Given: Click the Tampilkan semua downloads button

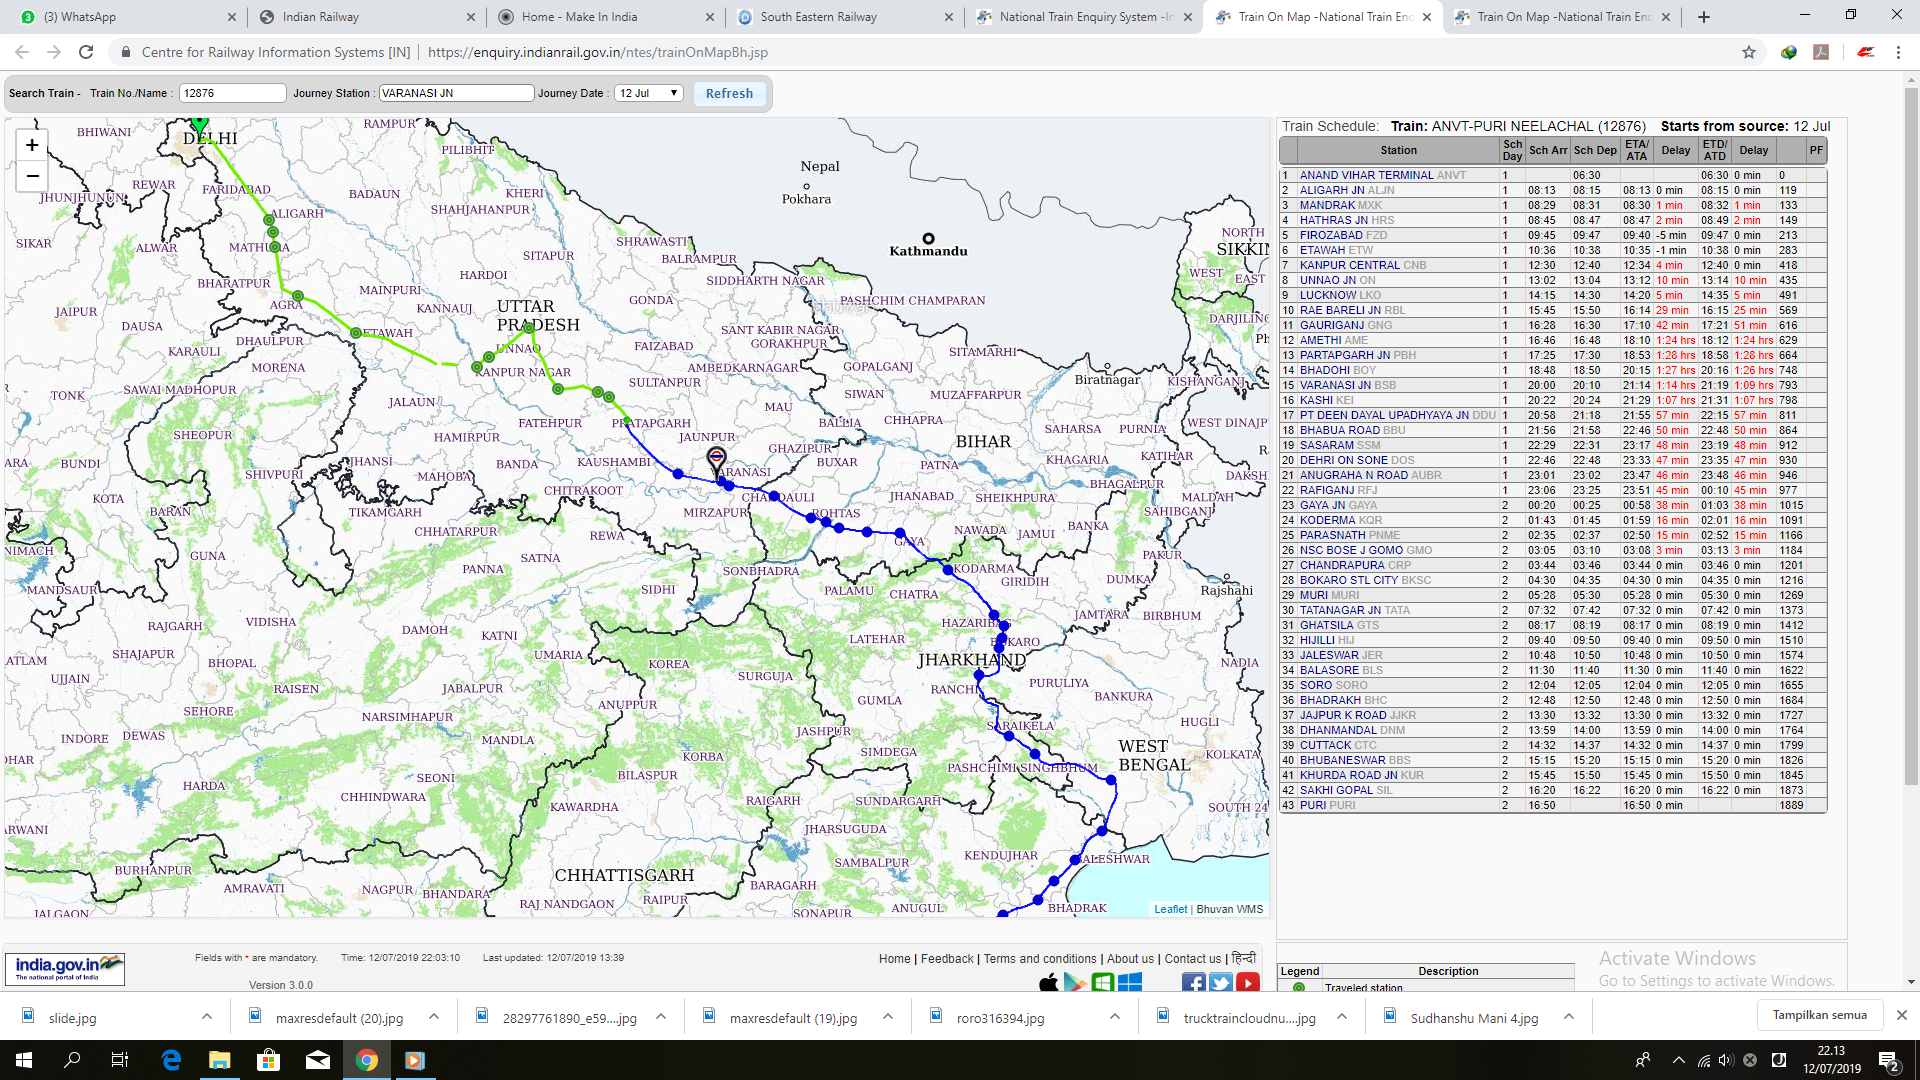Looking at the screenshot, I should click(1819, 1015).
